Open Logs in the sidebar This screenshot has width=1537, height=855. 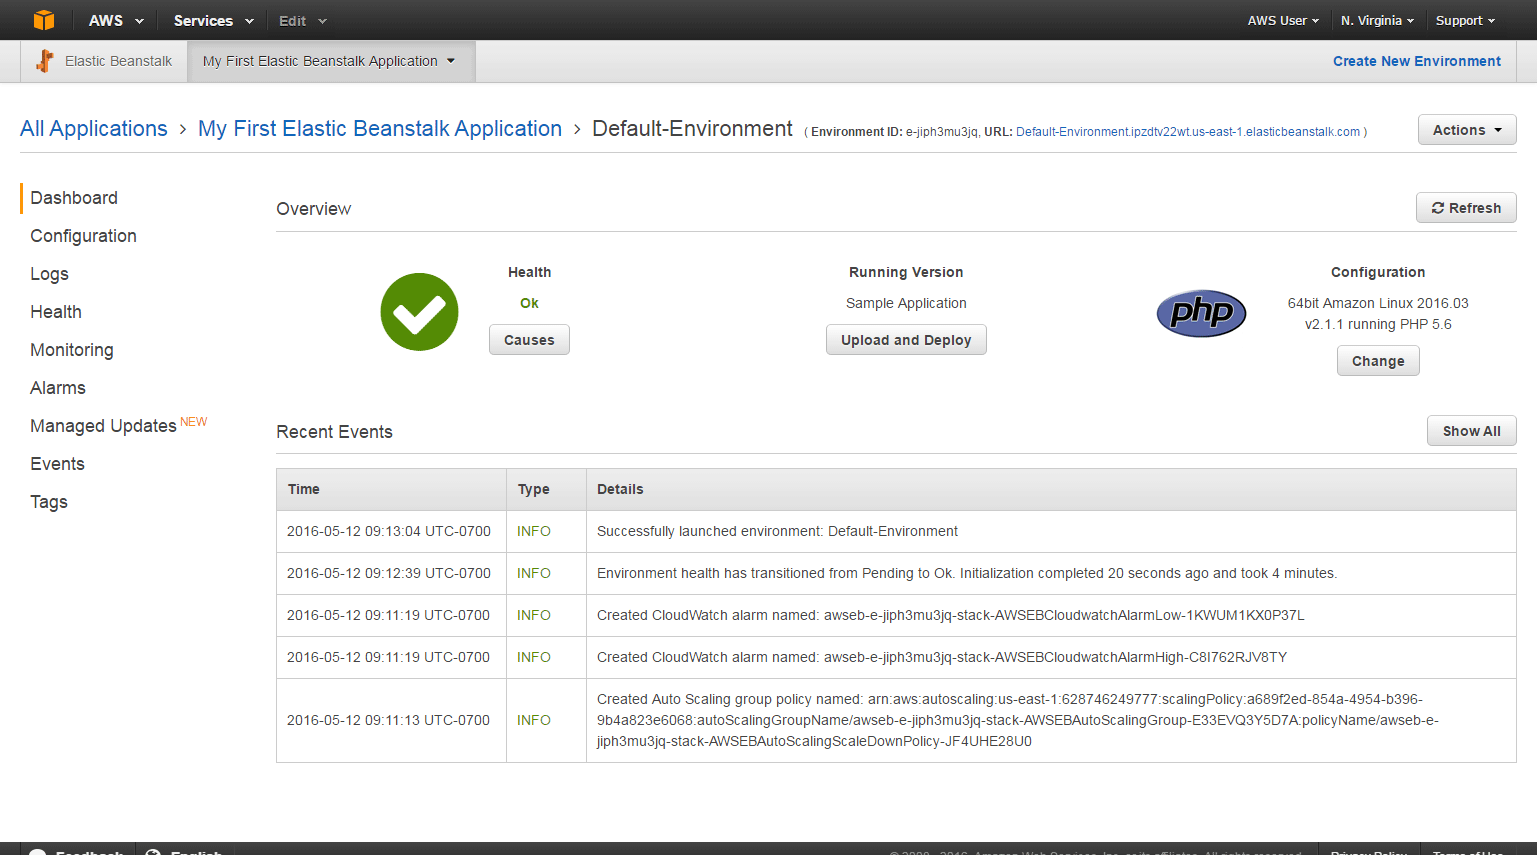pos(49,274)
